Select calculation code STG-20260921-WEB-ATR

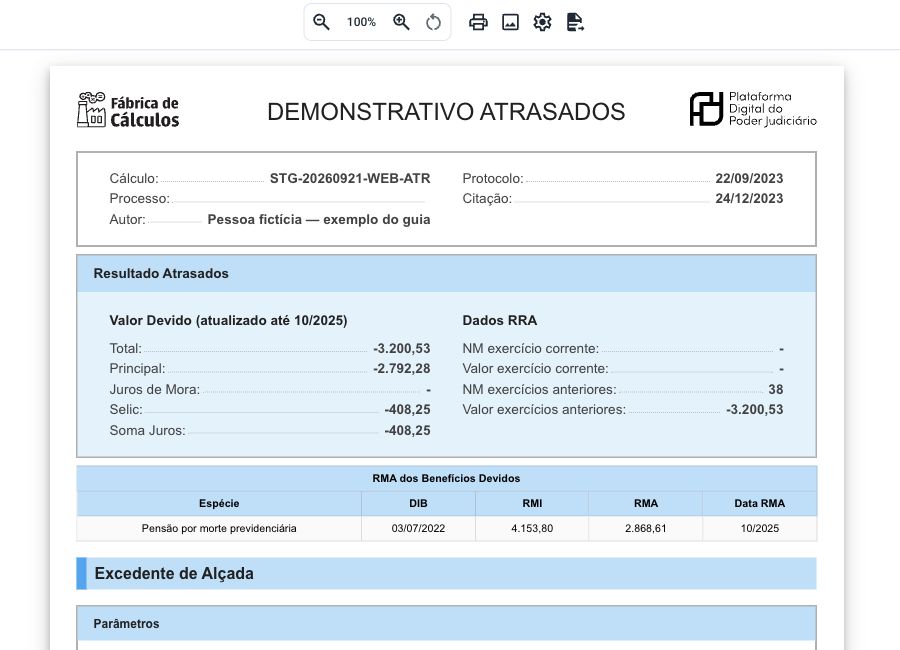pyautogui.click(x=350, y=179)
